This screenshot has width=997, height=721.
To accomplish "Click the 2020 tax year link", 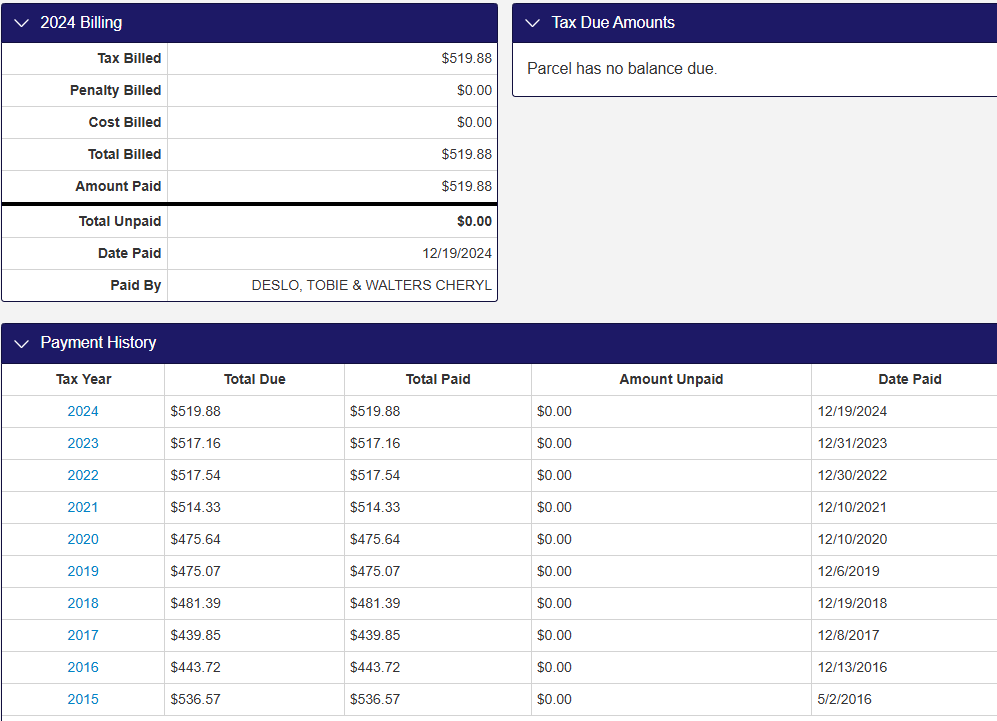I will [x=83, y=539].
